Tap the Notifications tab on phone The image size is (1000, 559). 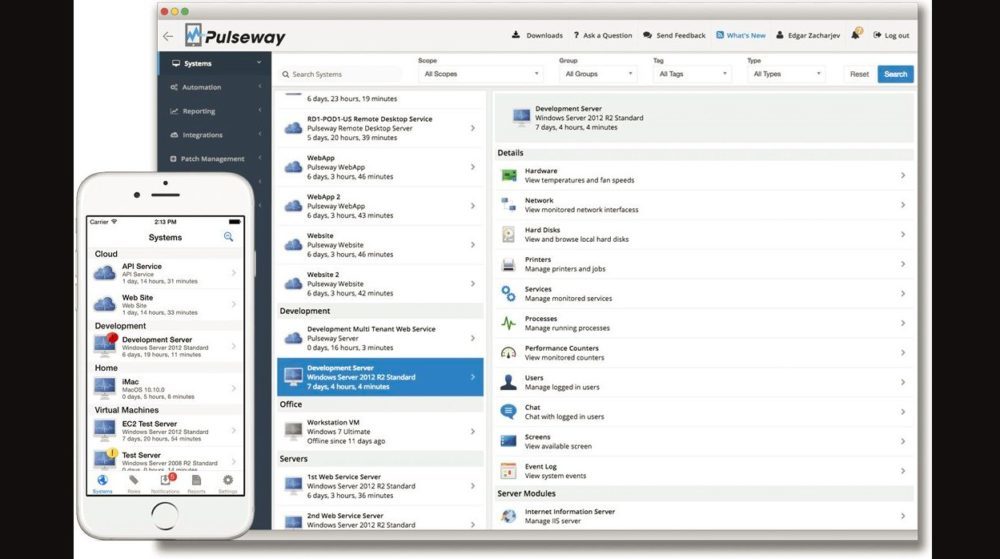(165, 483)
